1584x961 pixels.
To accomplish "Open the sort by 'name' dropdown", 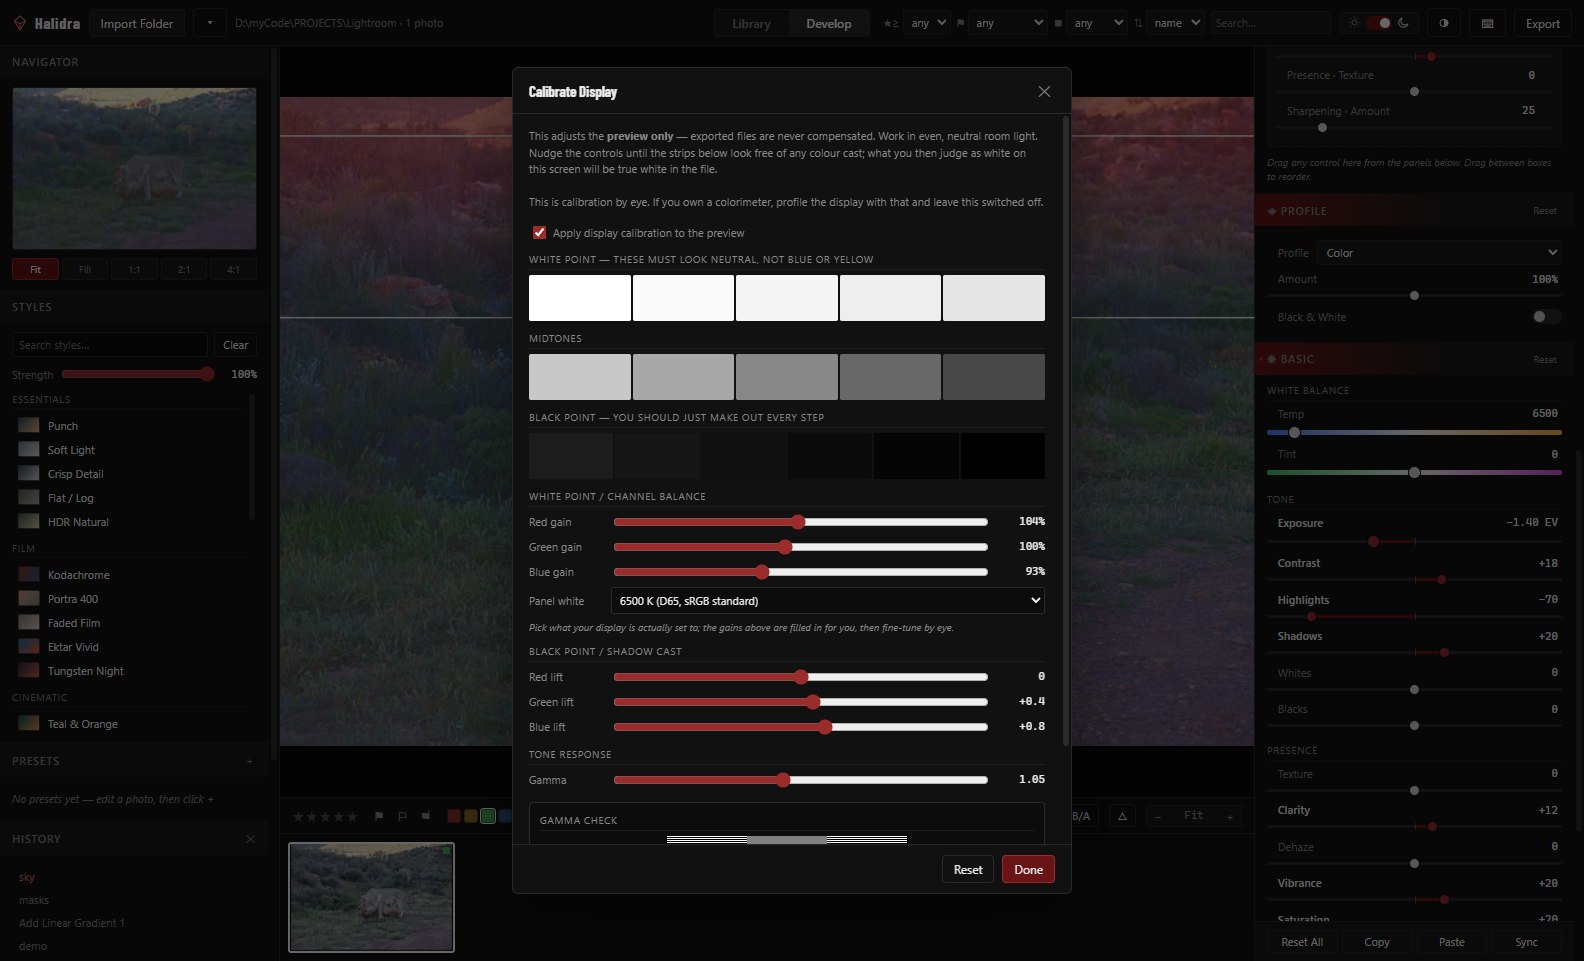I will pos(1175,23).
